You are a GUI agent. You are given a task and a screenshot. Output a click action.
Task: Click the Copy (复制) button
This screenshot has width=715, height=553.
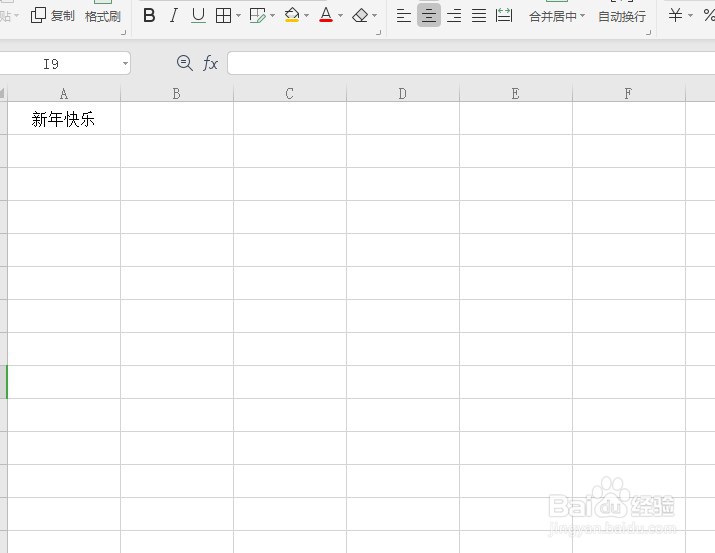[x=52, y=16]
